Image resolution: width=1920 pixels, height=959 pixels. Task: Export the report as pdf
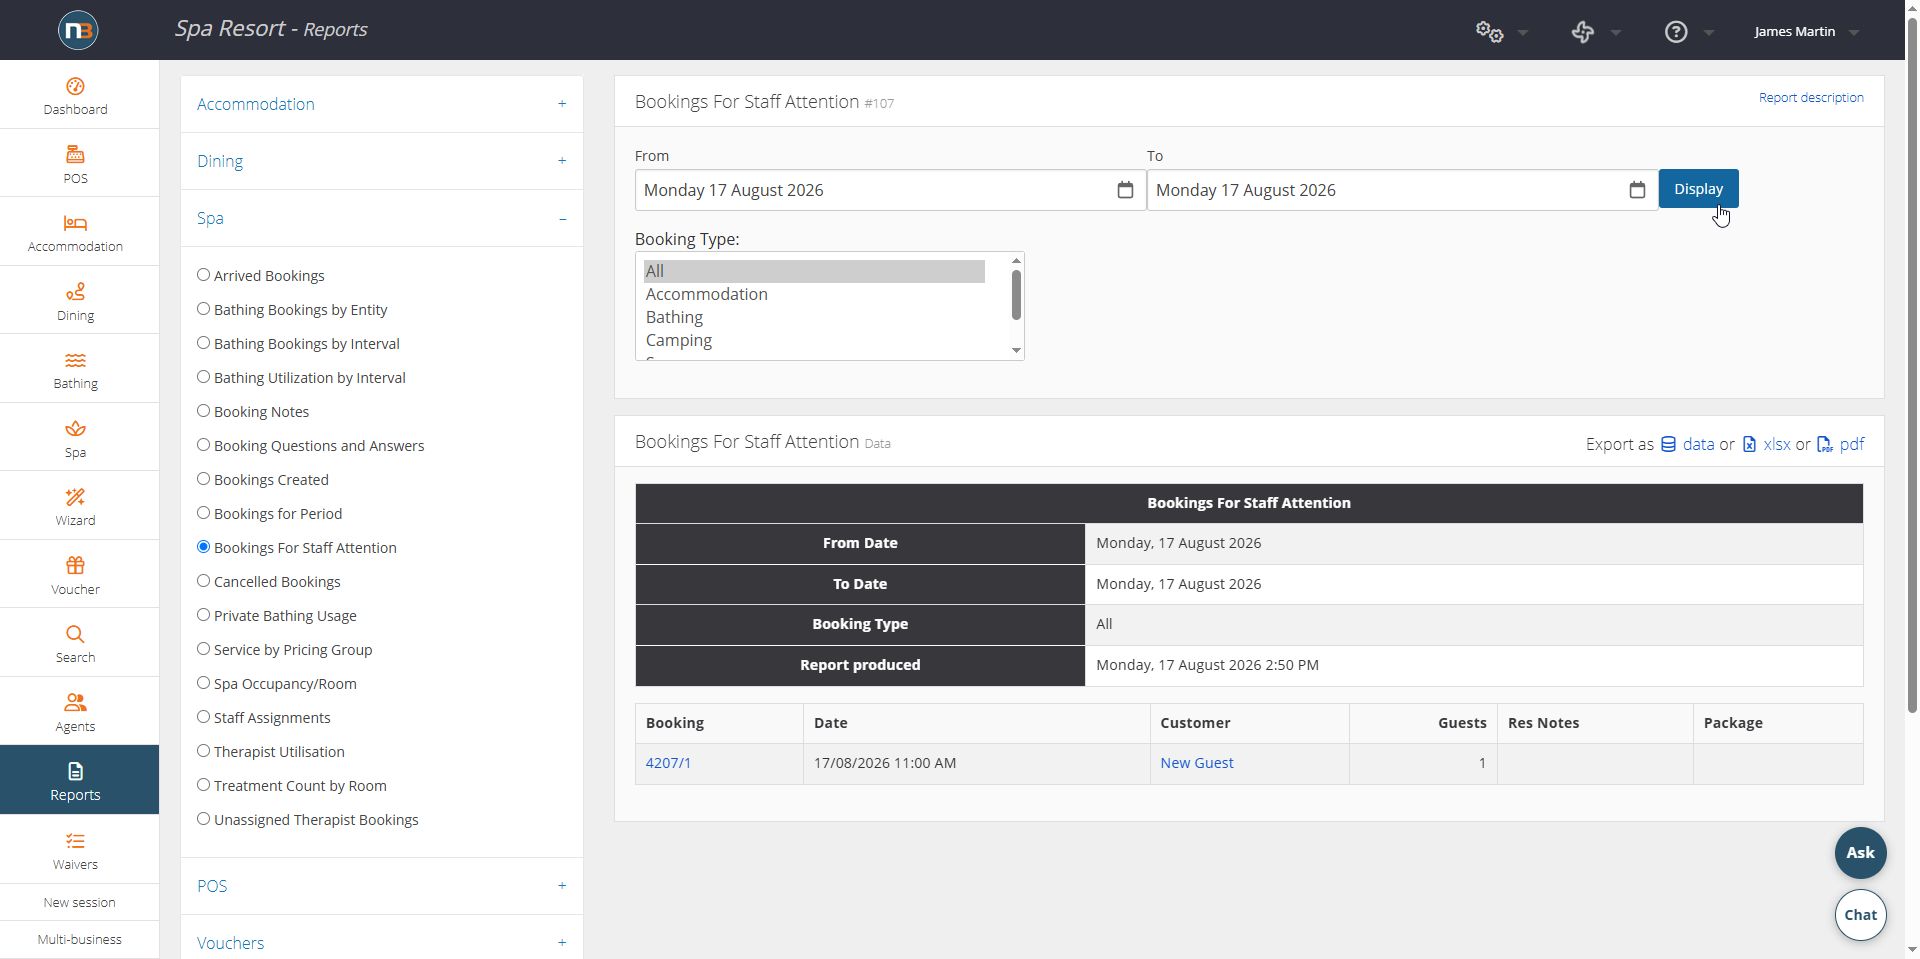click(x=1840, y=444)
